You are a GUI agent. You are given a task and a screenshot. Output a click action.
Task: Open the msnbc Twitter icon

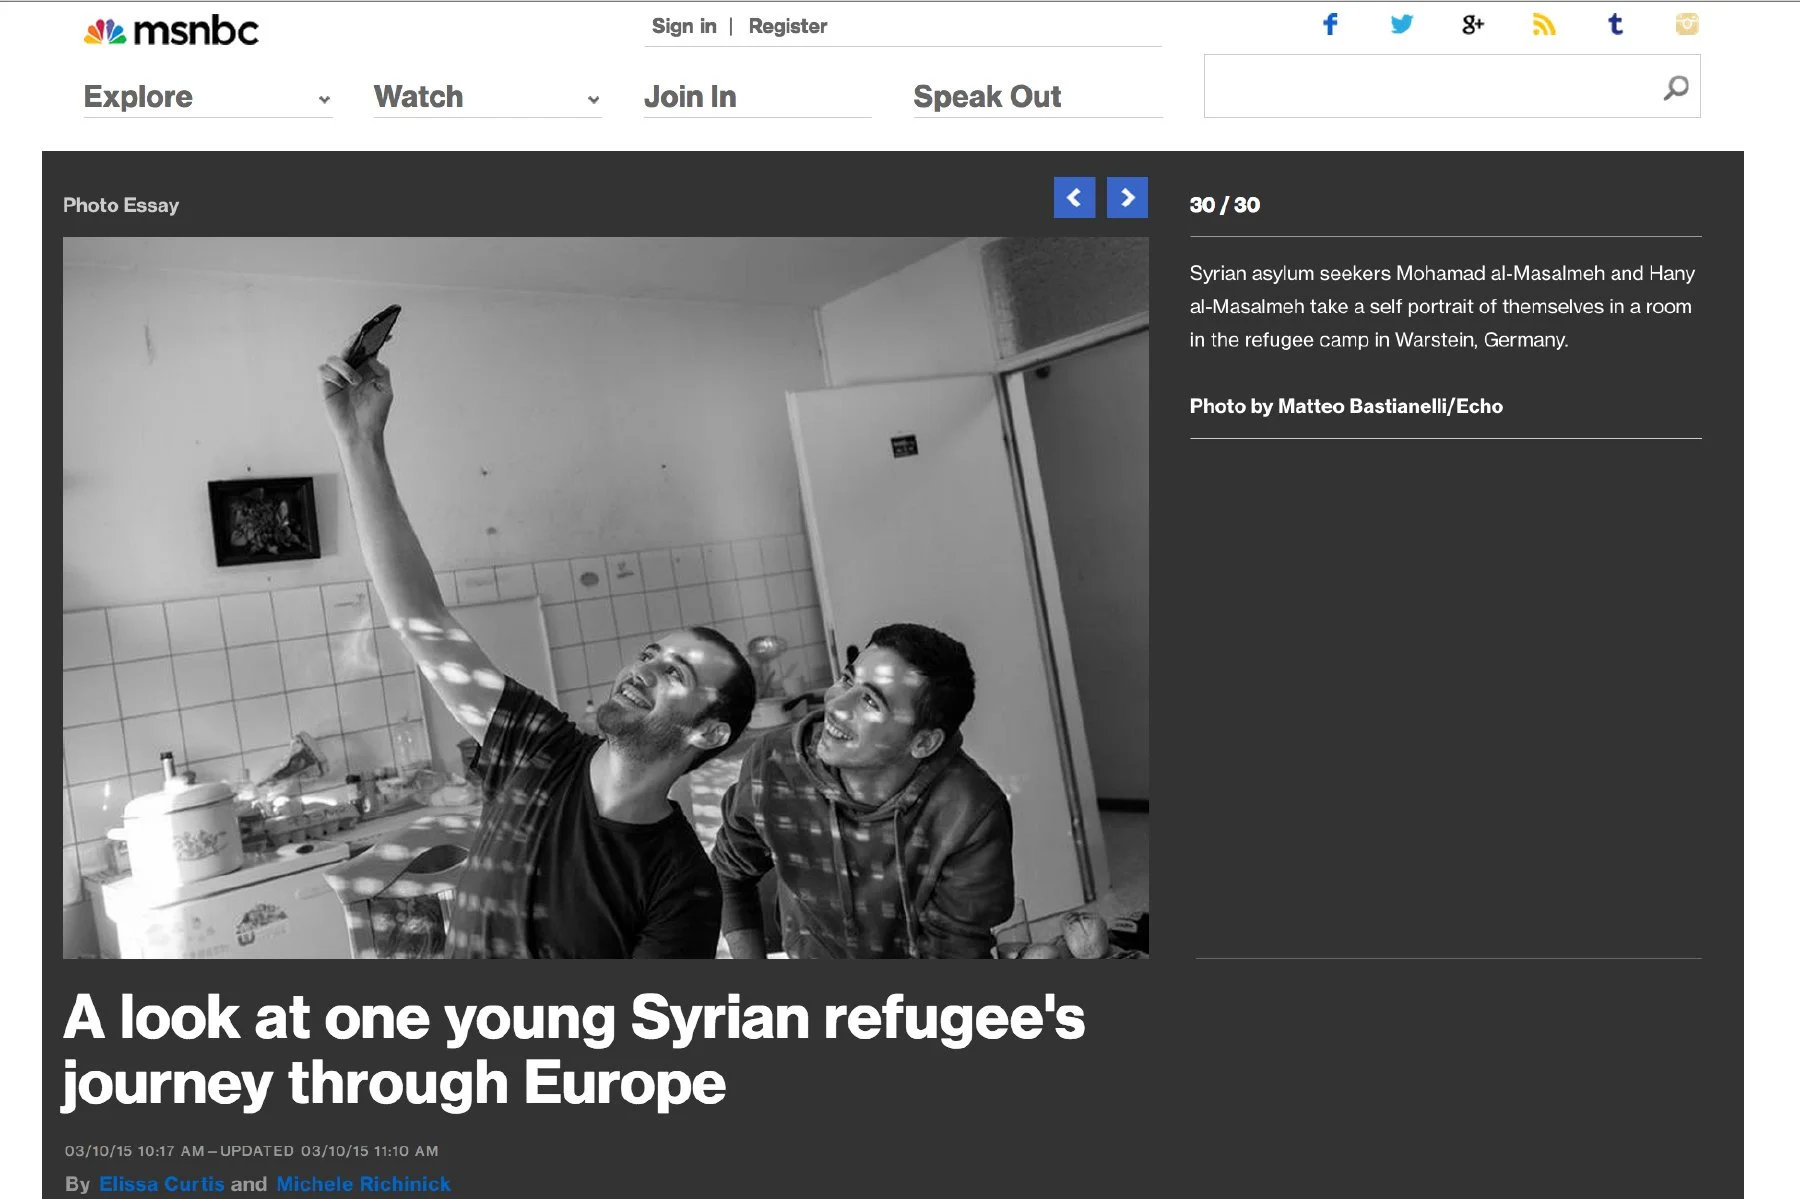[x=1402, y=24]
